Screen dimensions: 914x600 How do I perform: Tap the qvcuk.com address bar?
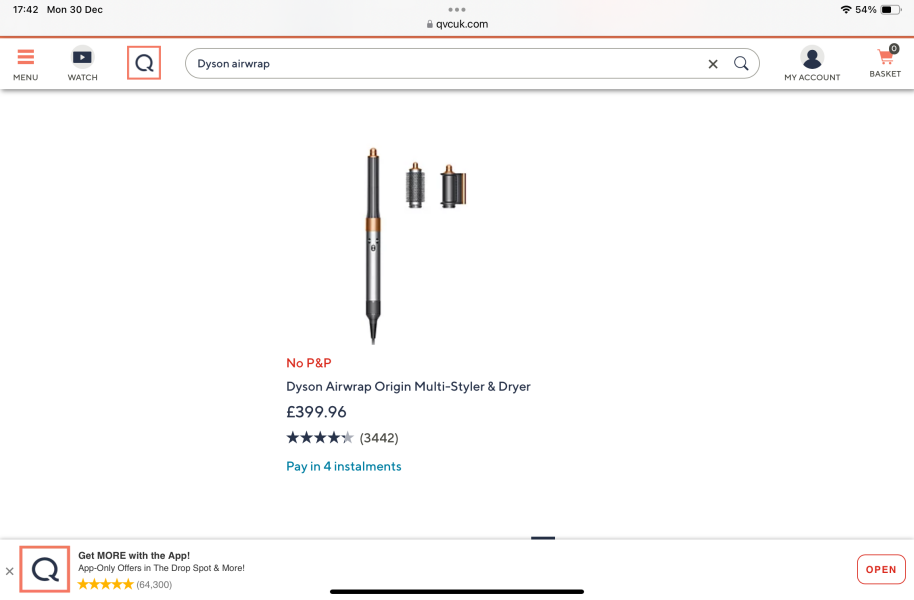[x=457, y=24]
